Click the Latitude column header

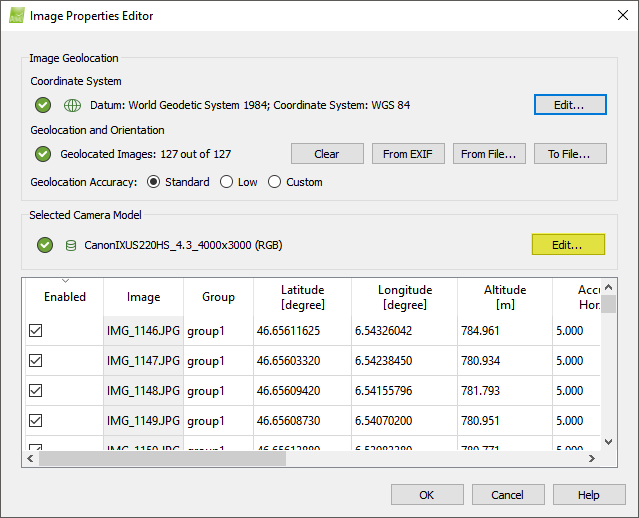tap(302, 297)
